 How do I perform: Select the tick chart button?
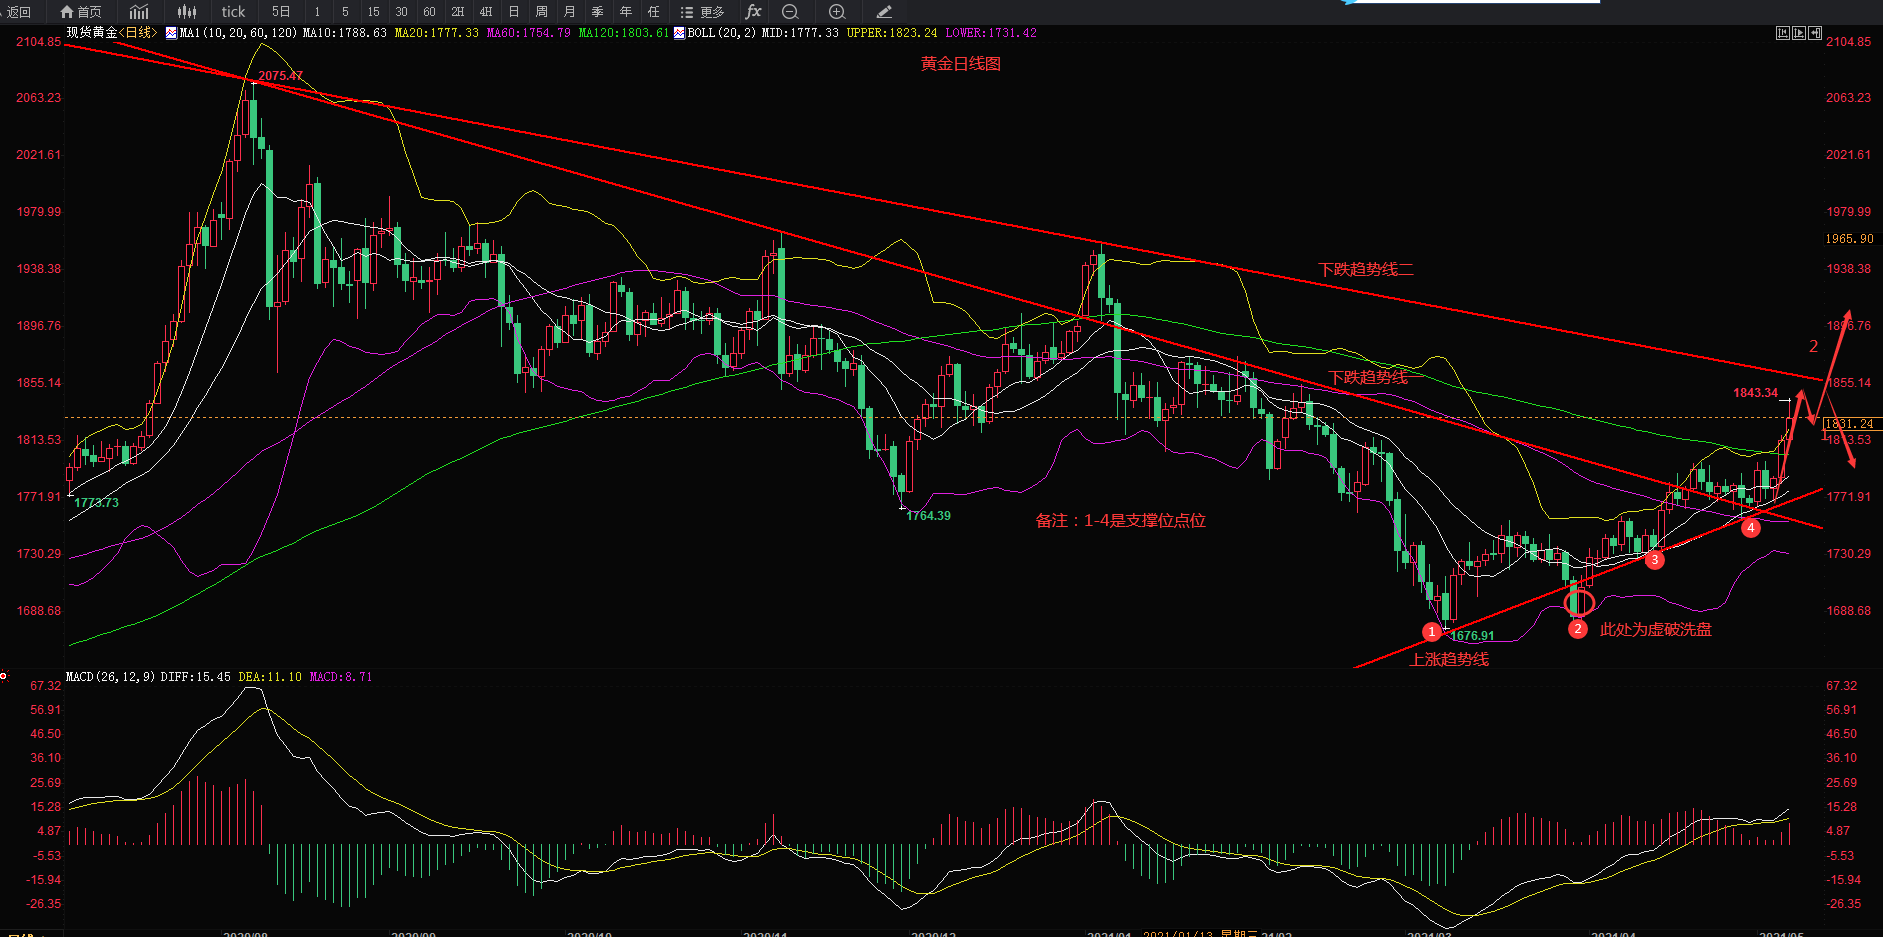pyautogui.click(x=233, y=12)
